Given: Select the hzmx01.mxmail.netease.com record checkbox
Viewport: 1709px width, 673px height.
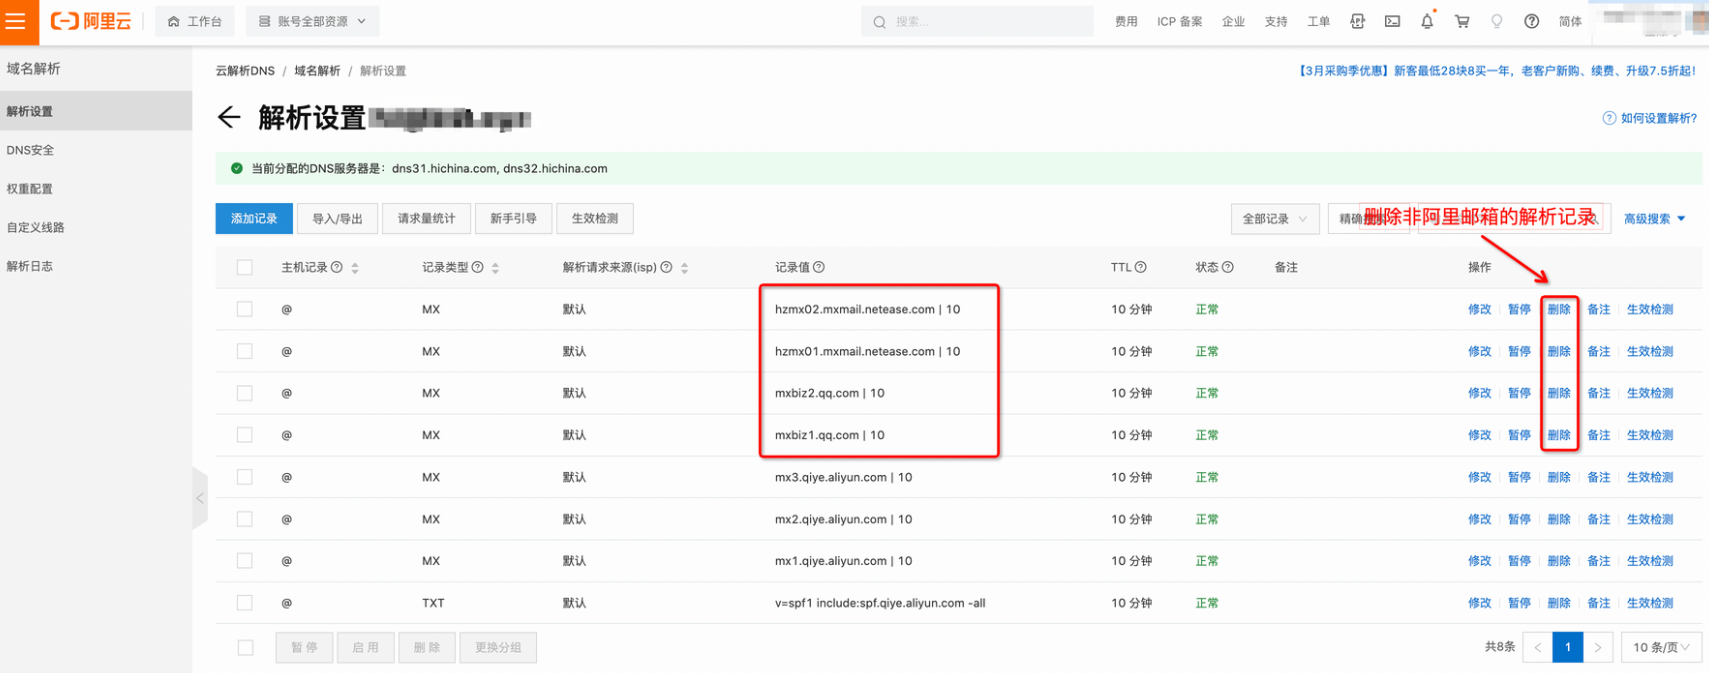Looking at the screenshot, I should click(245, 351).
